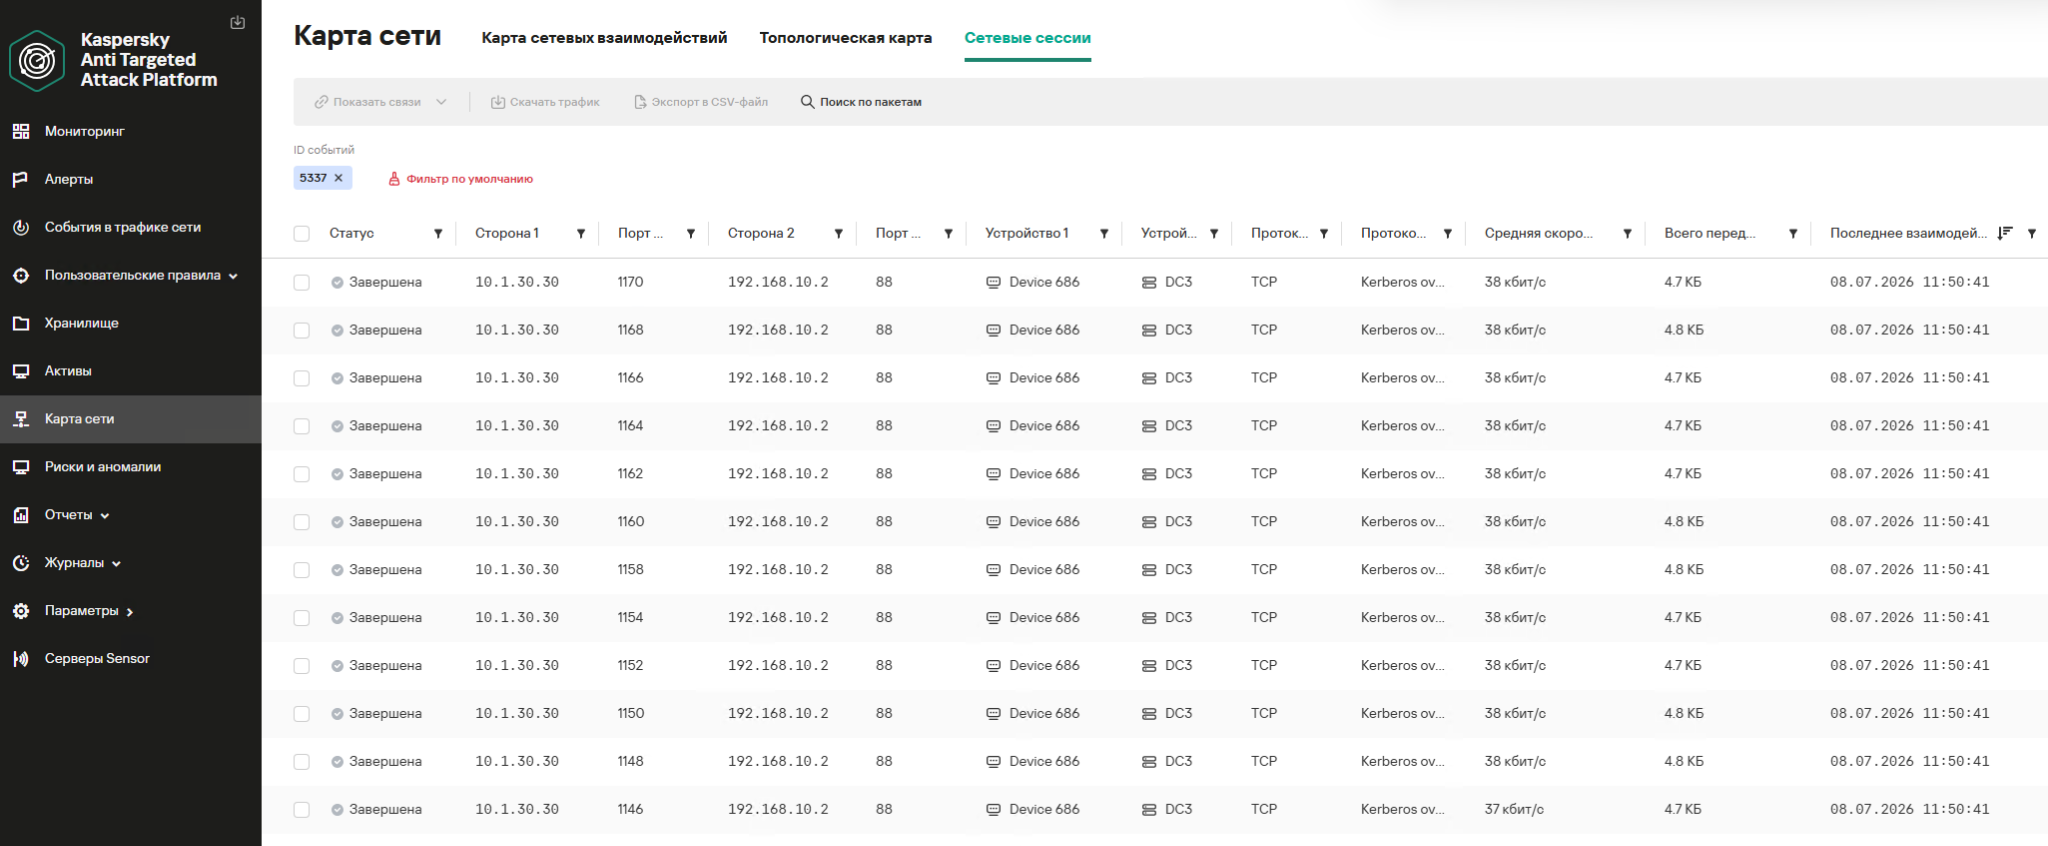Check the row with port 1168
The image size is (2048, 846).
pos(301,331)
